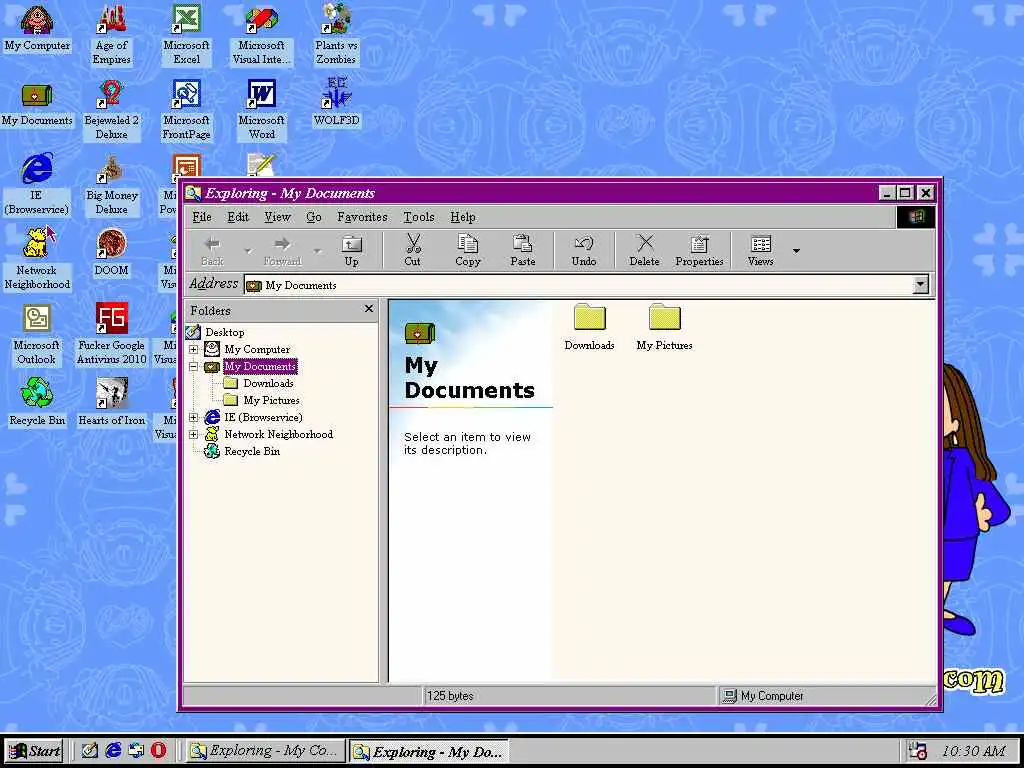
Task: Click the Delete toolbar icon
Action: coord(644,251)
